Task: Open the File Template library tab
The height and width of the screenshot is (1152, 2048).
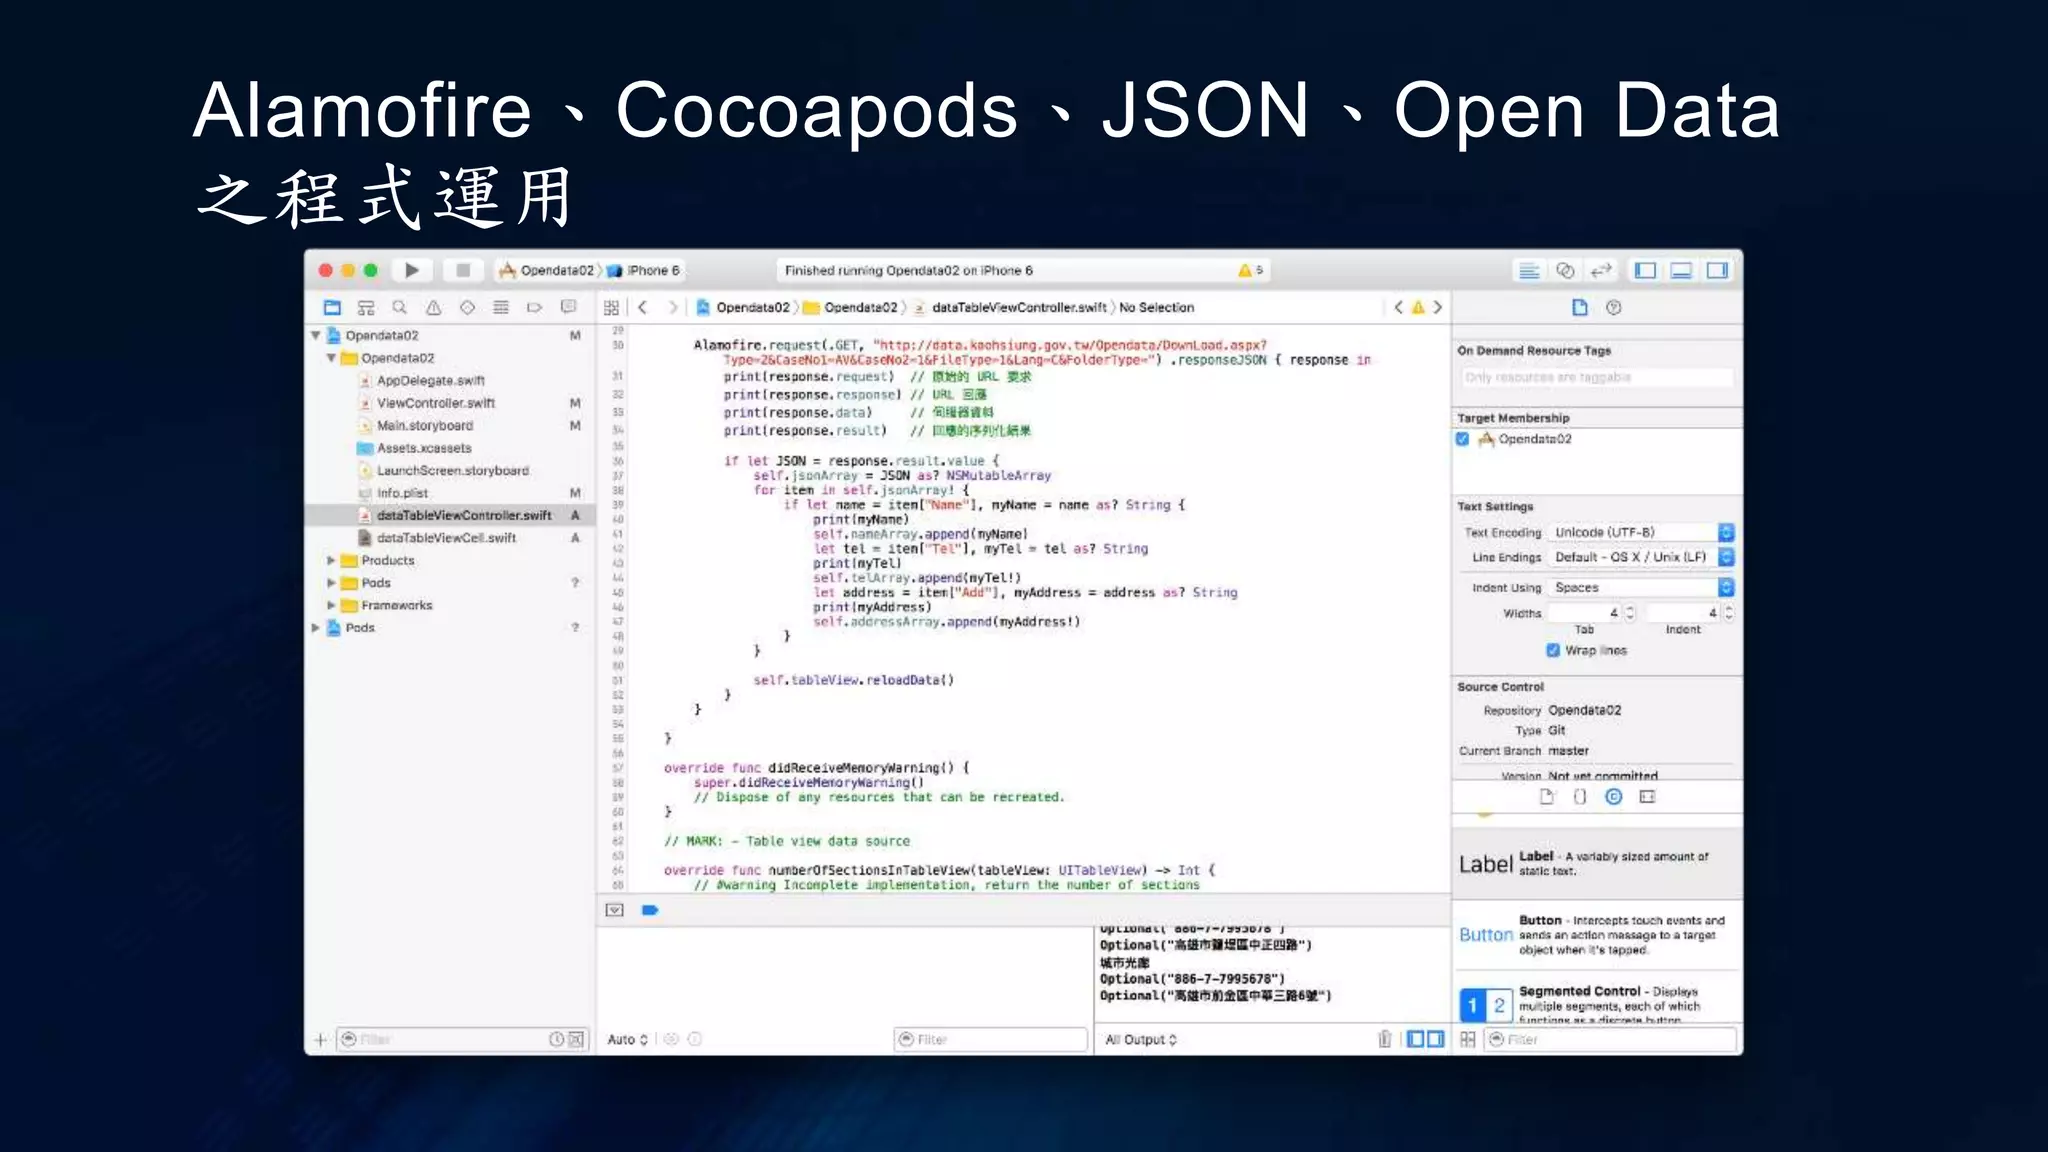Action: pos(1546,796)
